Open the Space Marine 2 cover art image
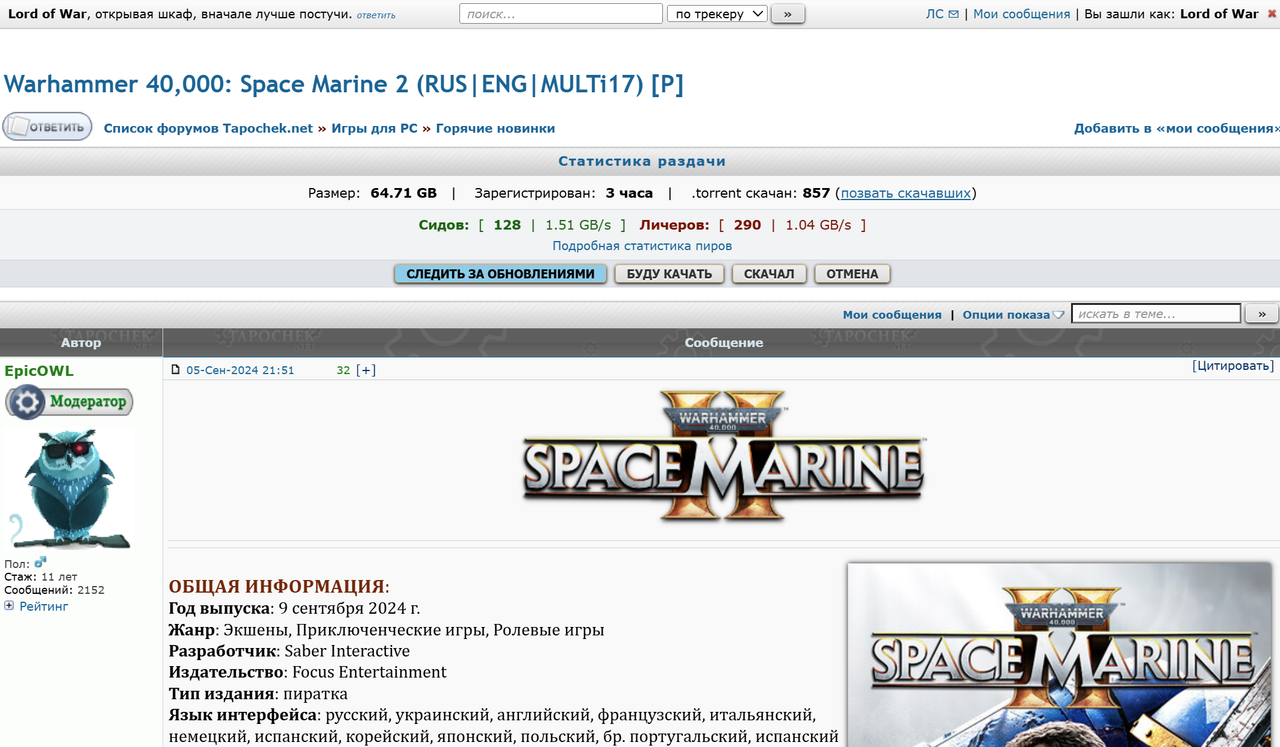This screenshot has width=1280, height=747. (x=1060, y=655)
